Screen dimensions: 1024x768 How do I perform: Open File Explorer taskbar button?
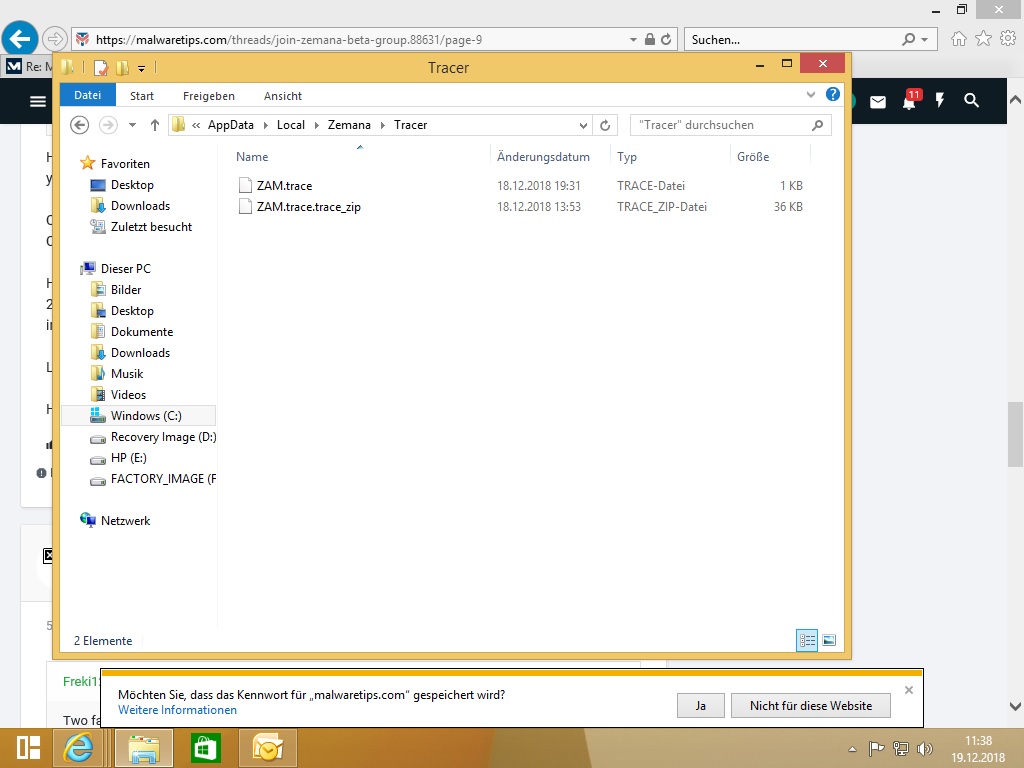tap(144, 748)
